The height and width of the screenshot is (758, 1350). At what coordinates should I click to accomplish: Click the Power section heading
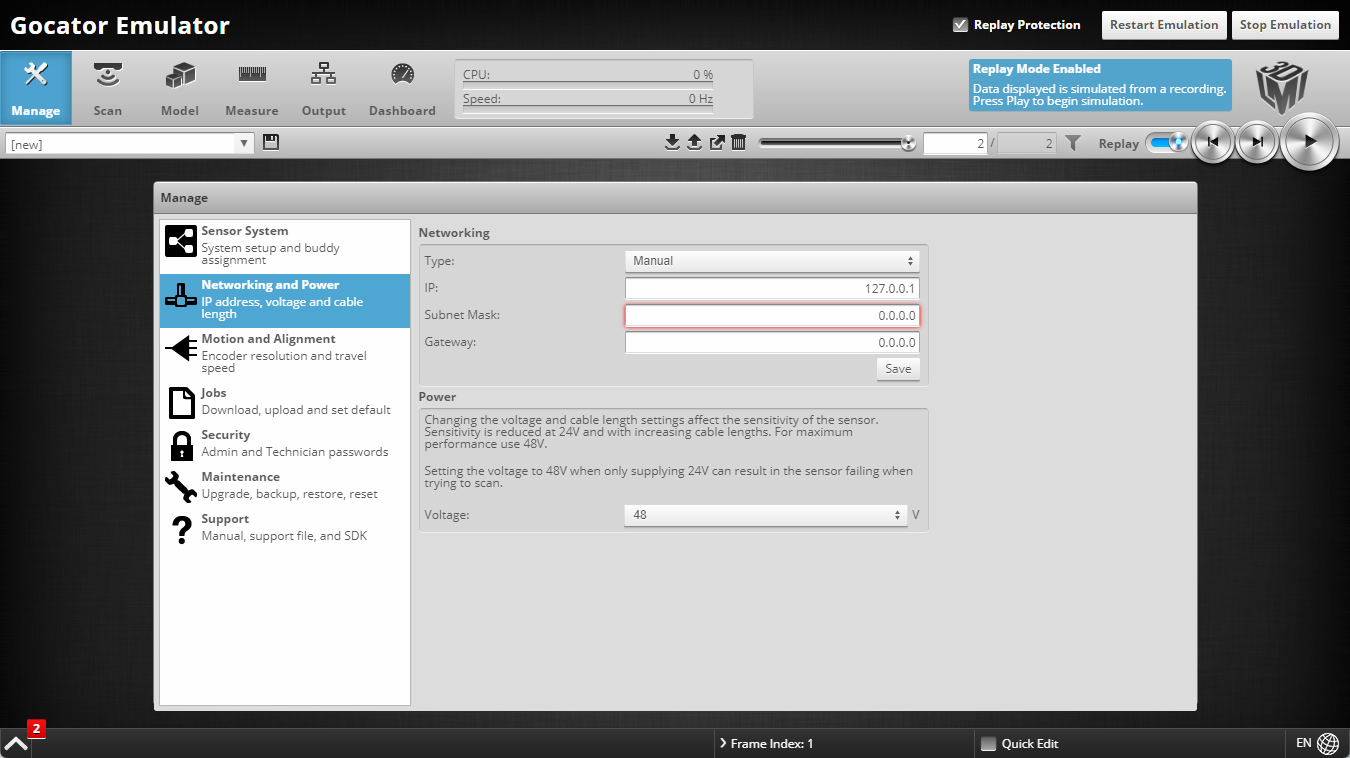coord(437,397)
